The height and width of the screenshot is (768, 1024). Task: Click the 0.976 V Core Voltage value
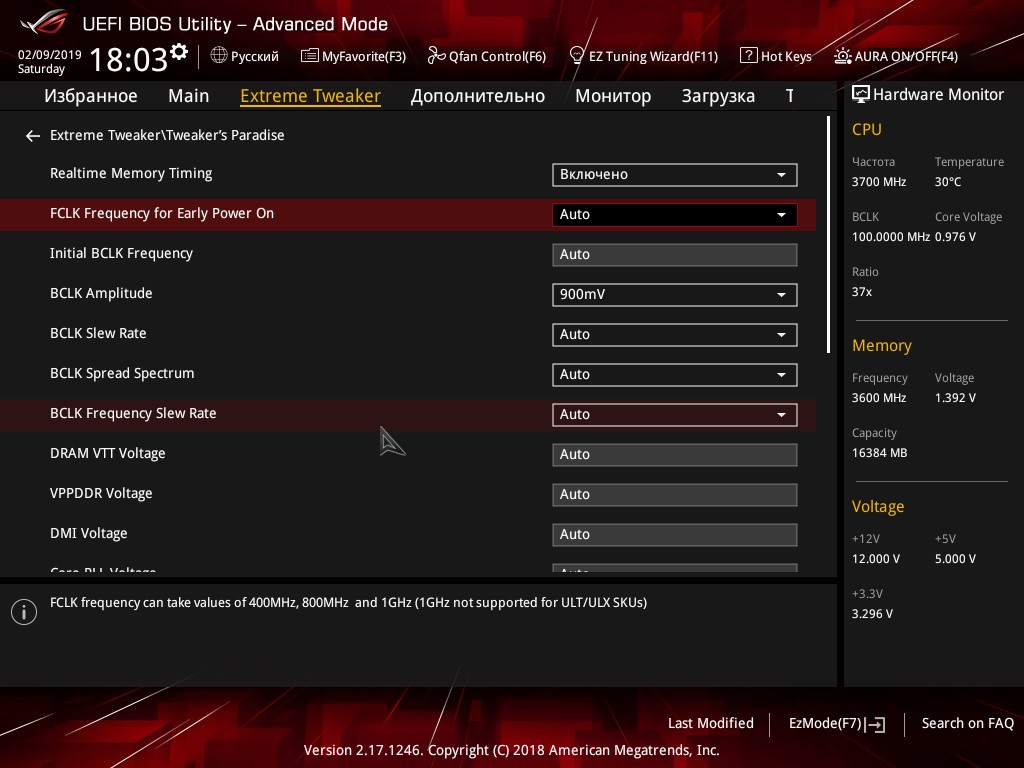(955, 237)
